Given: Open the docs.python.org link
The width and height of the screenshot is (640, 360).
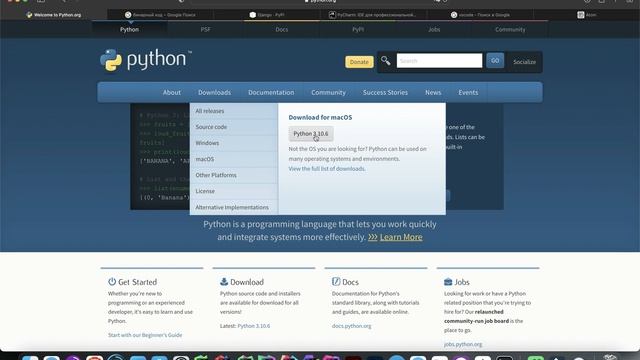Looking at the screenshot, I should click(351, 326).
